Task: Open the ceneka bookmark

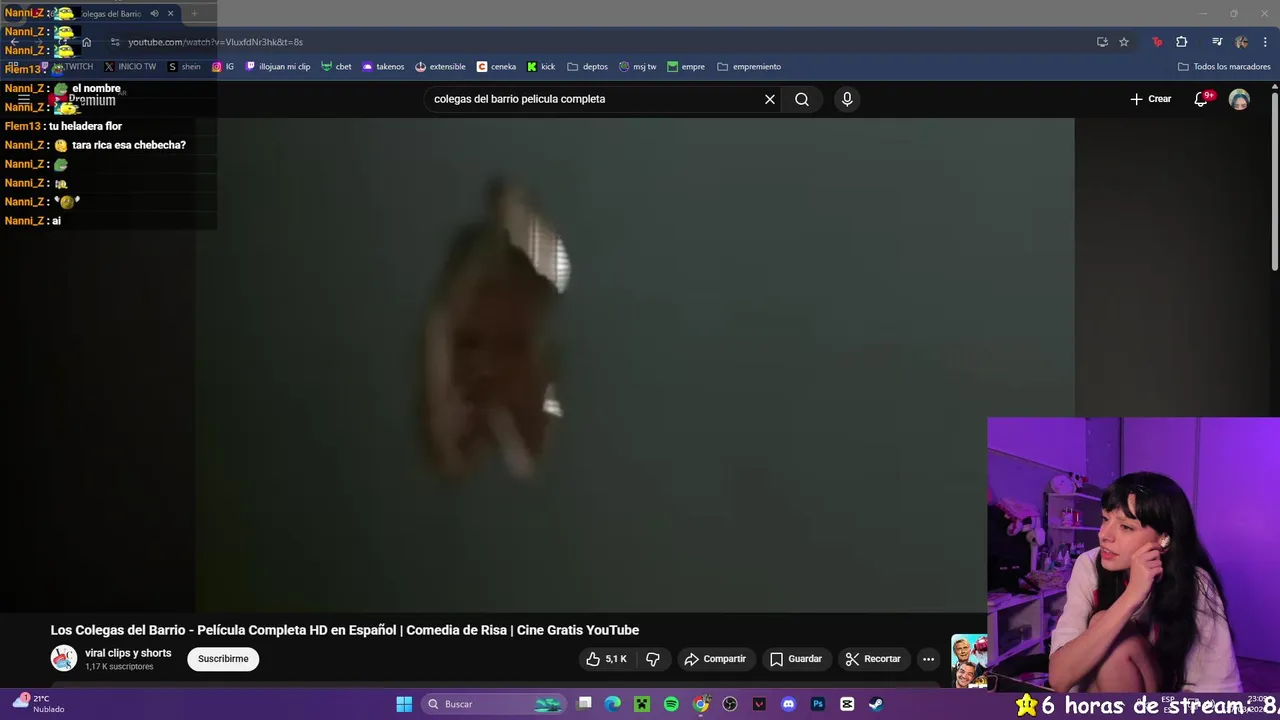Action: click(x=496, y=67)
